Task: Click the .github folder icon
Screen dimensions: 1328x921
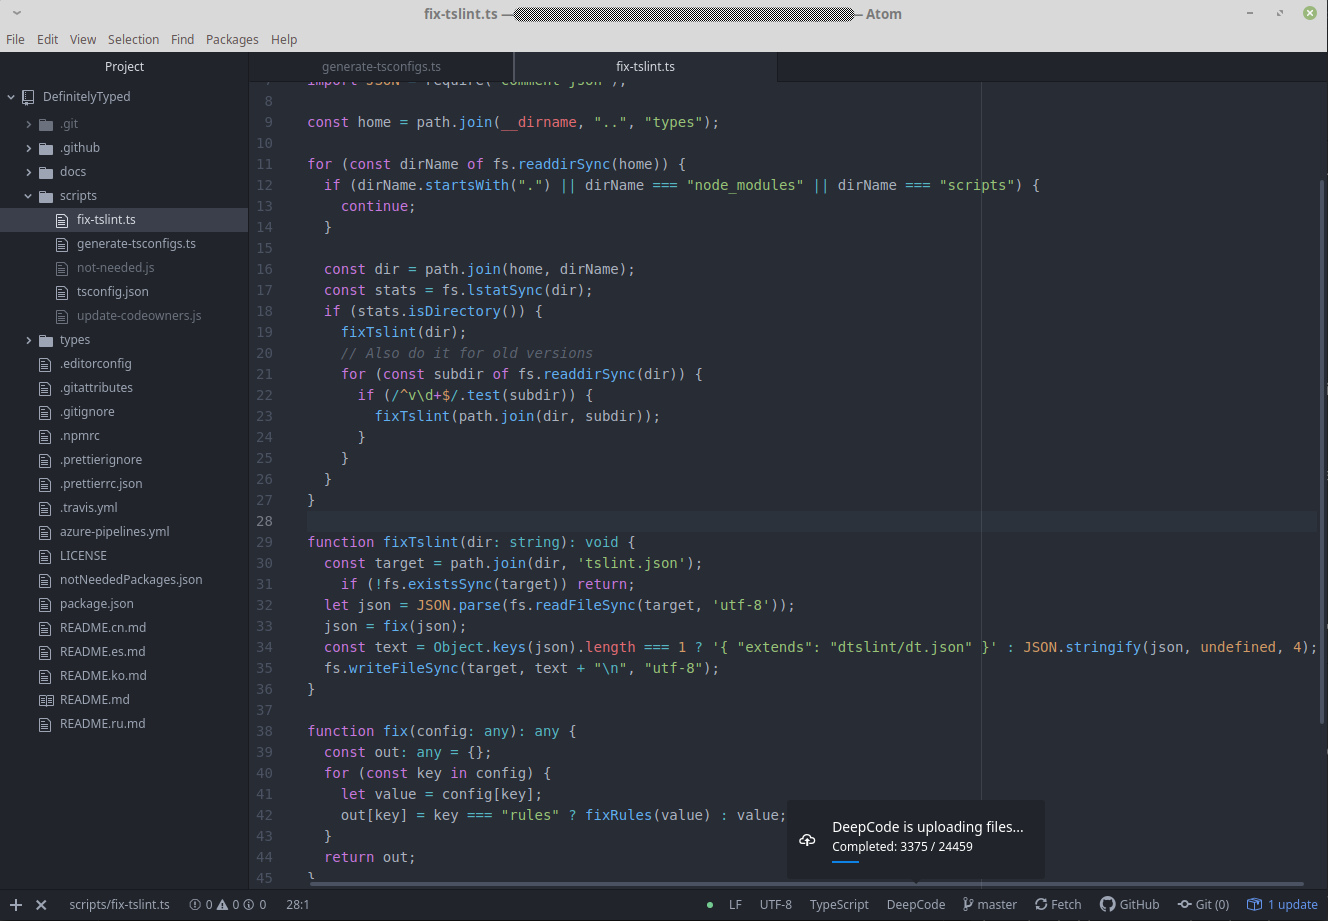Action: coord(45,148)
